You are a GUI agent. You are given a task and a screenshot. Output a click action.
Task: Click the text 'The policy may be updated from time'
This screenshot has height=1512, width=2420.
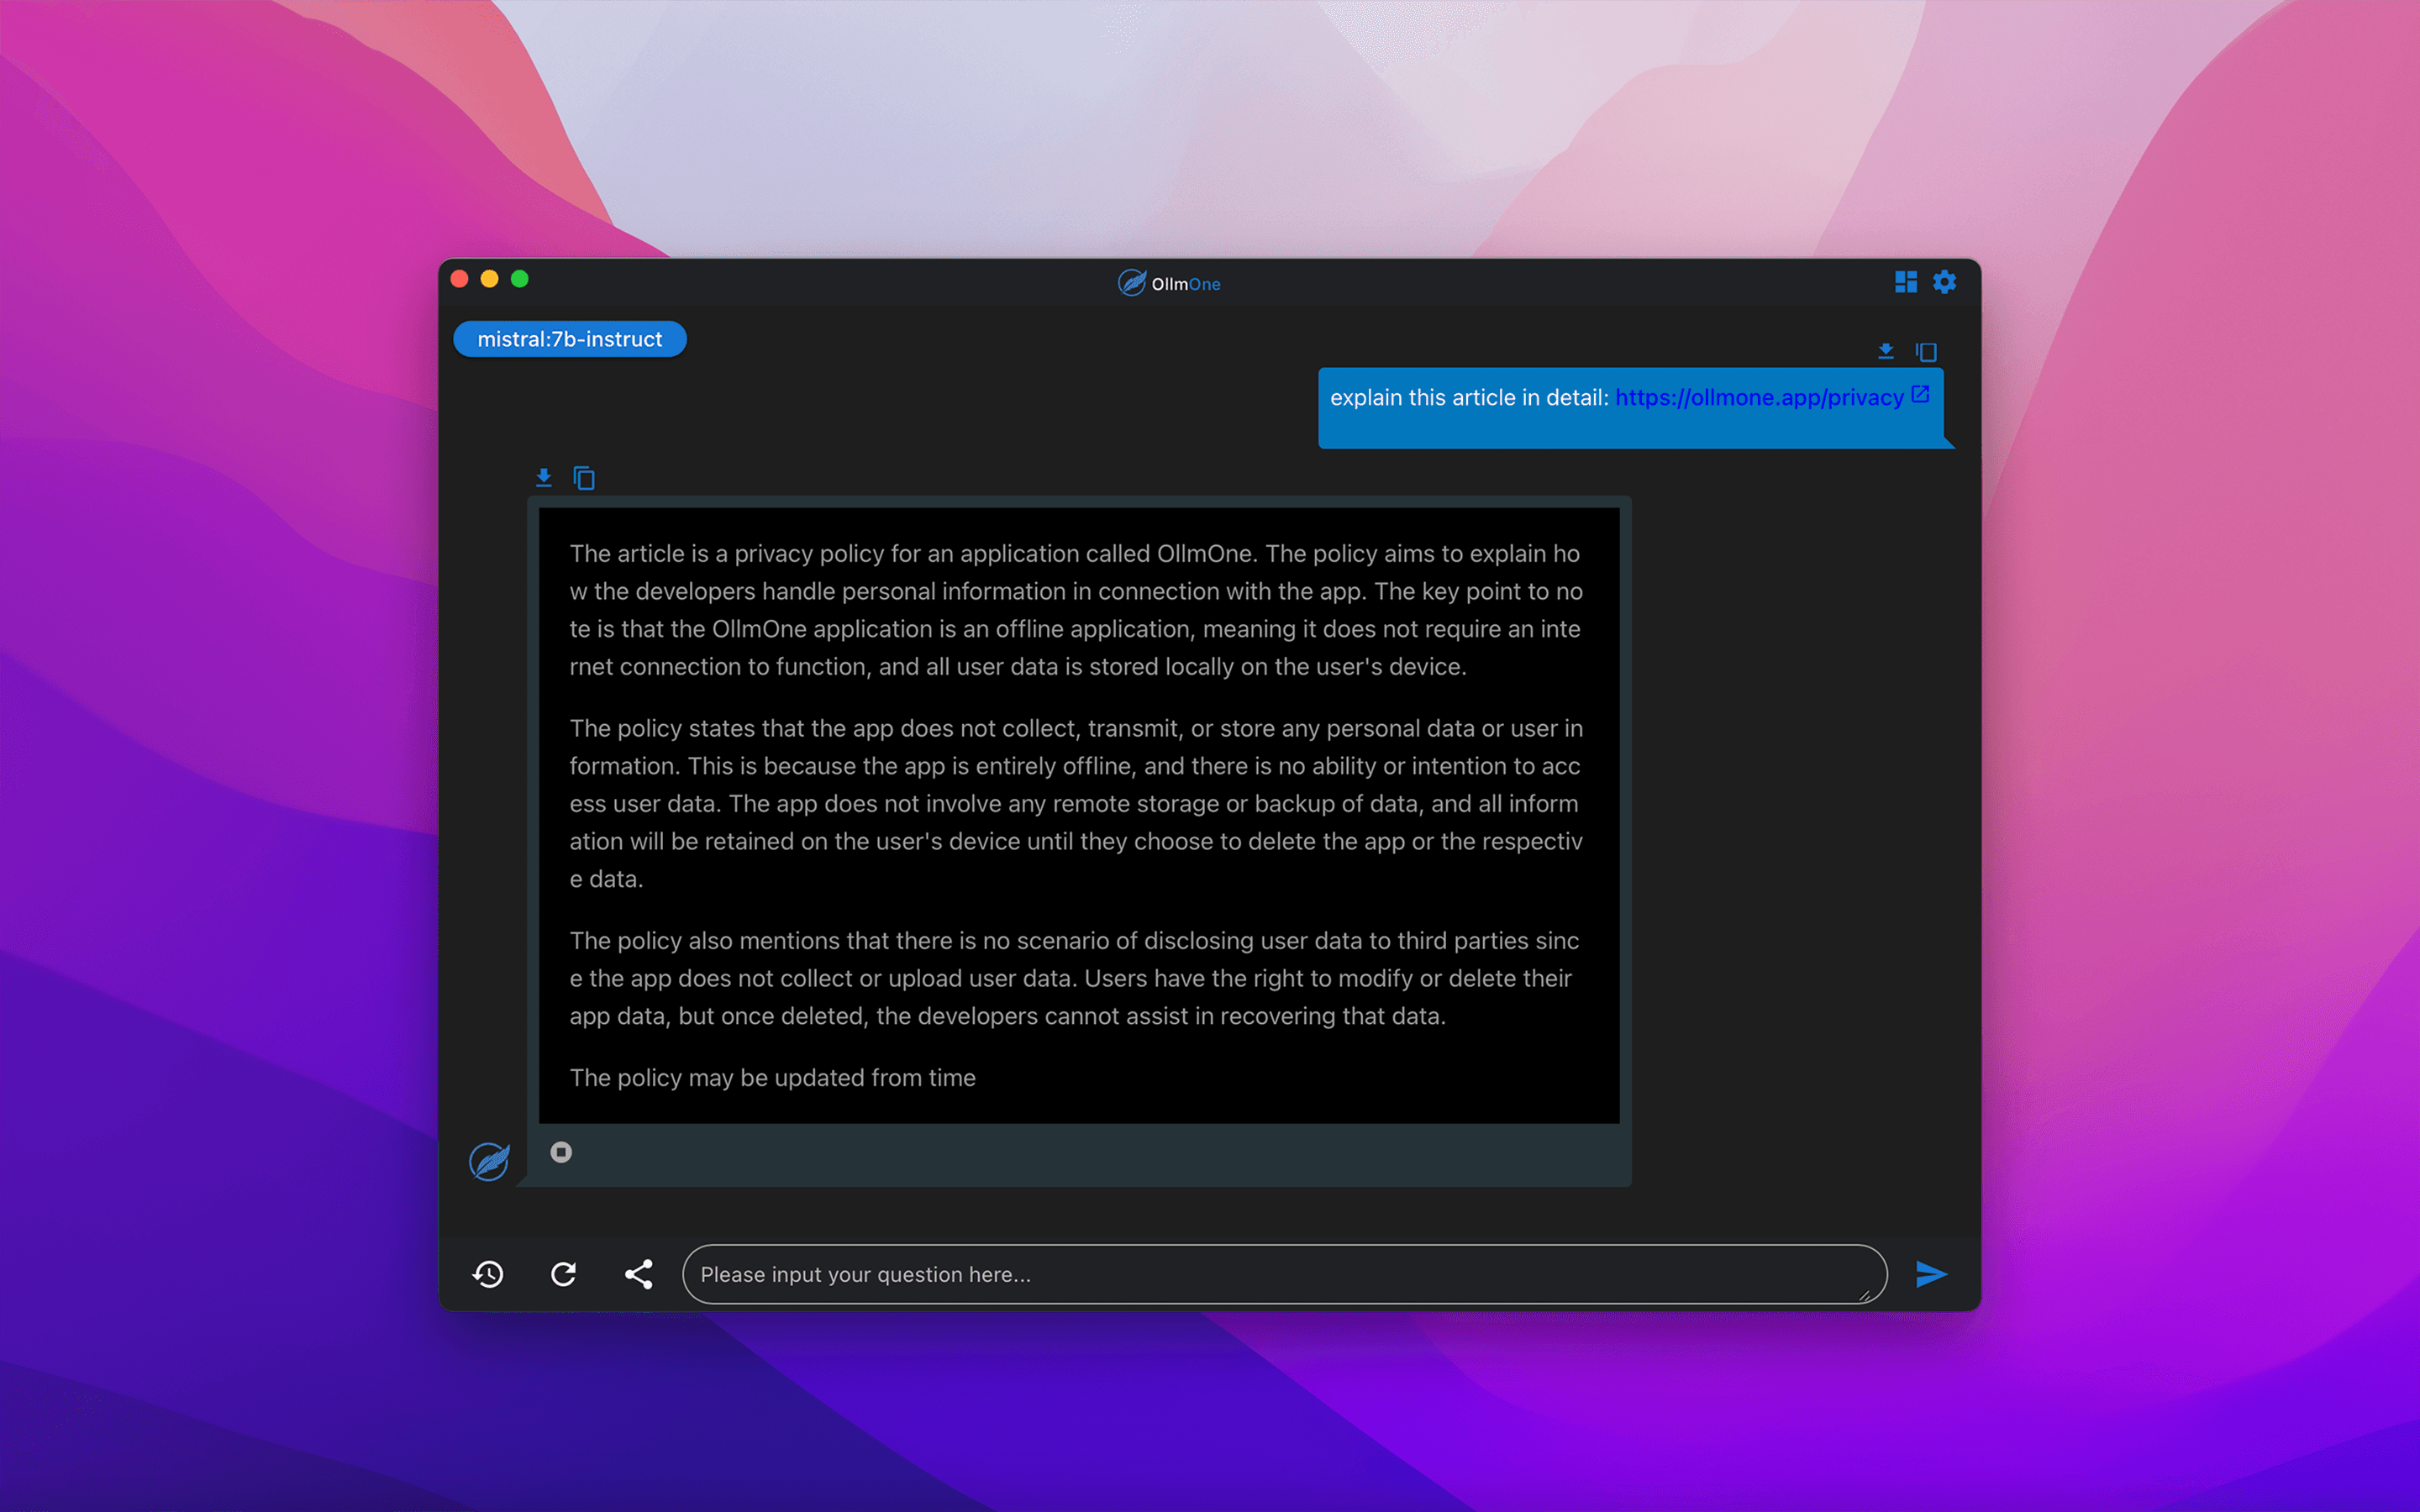pyautogui.click(x=772, y=1077)
